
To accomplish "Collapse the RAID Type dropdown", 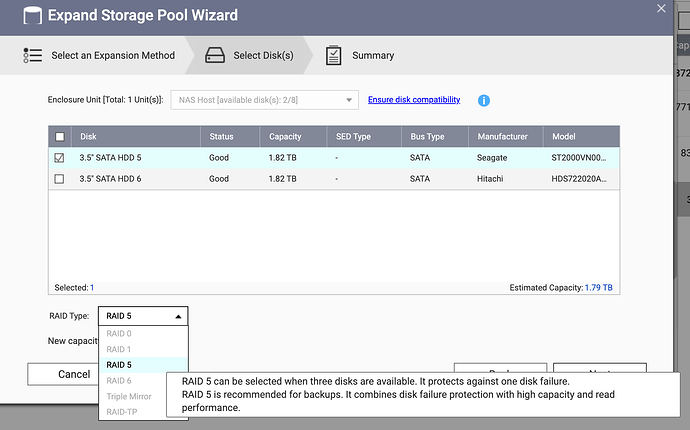I will tap(143, 316).
